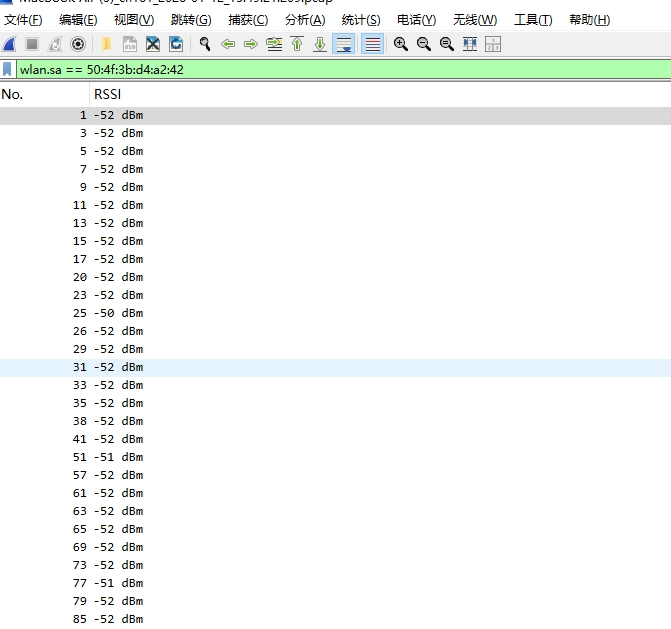Reset text to normal size icon
Image resolution: width=671 pixels, height=629 pixels.
point(447,44)
